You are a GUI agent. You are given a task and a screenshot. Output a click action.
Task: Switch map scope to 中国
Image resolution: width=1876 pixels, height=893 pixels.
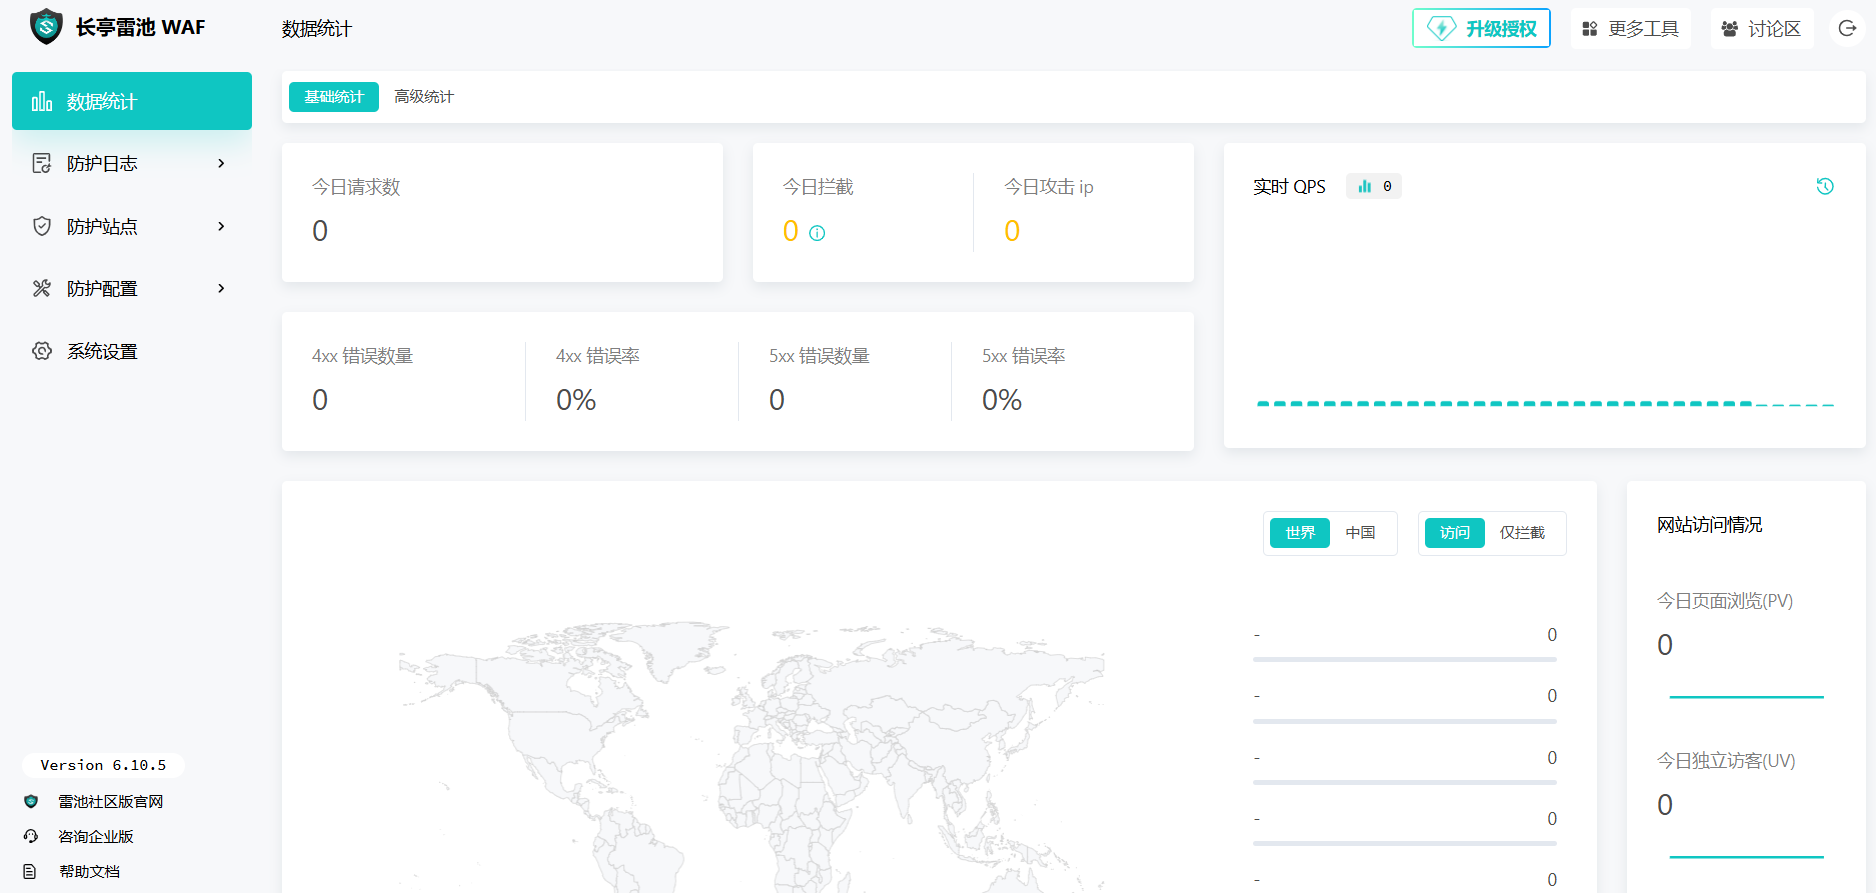[x=1360, y=533]
